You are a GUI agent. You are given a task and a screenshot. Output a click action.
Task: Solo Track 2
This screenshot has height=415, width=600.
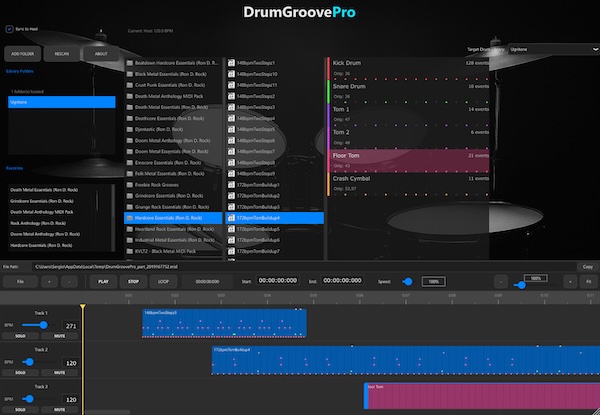tap(20, 373)
